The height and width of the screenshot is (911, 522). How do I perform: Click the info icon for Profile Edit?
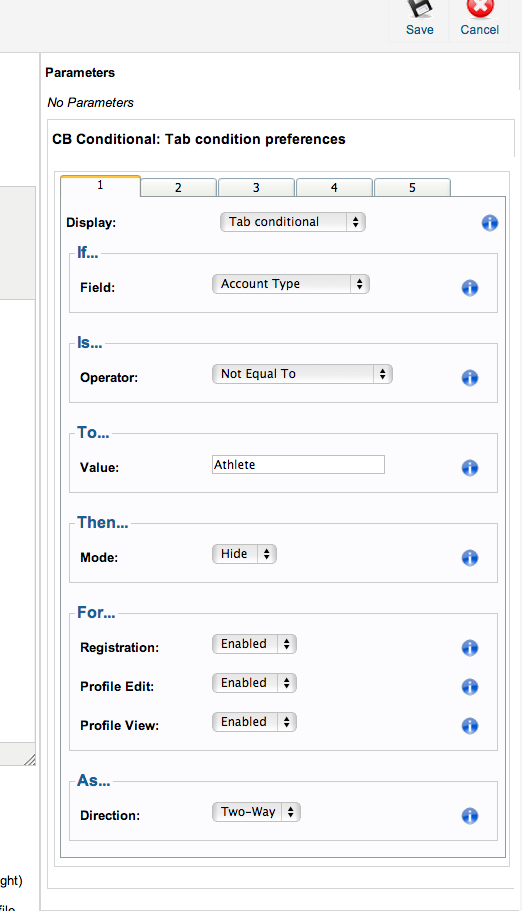tap(470, 687)
